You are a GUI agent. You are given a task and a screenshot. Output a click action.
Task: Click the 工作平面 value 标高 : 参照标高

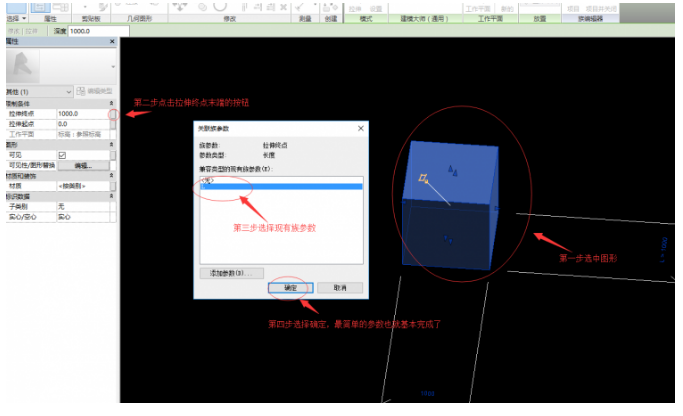tap(83, 135)
